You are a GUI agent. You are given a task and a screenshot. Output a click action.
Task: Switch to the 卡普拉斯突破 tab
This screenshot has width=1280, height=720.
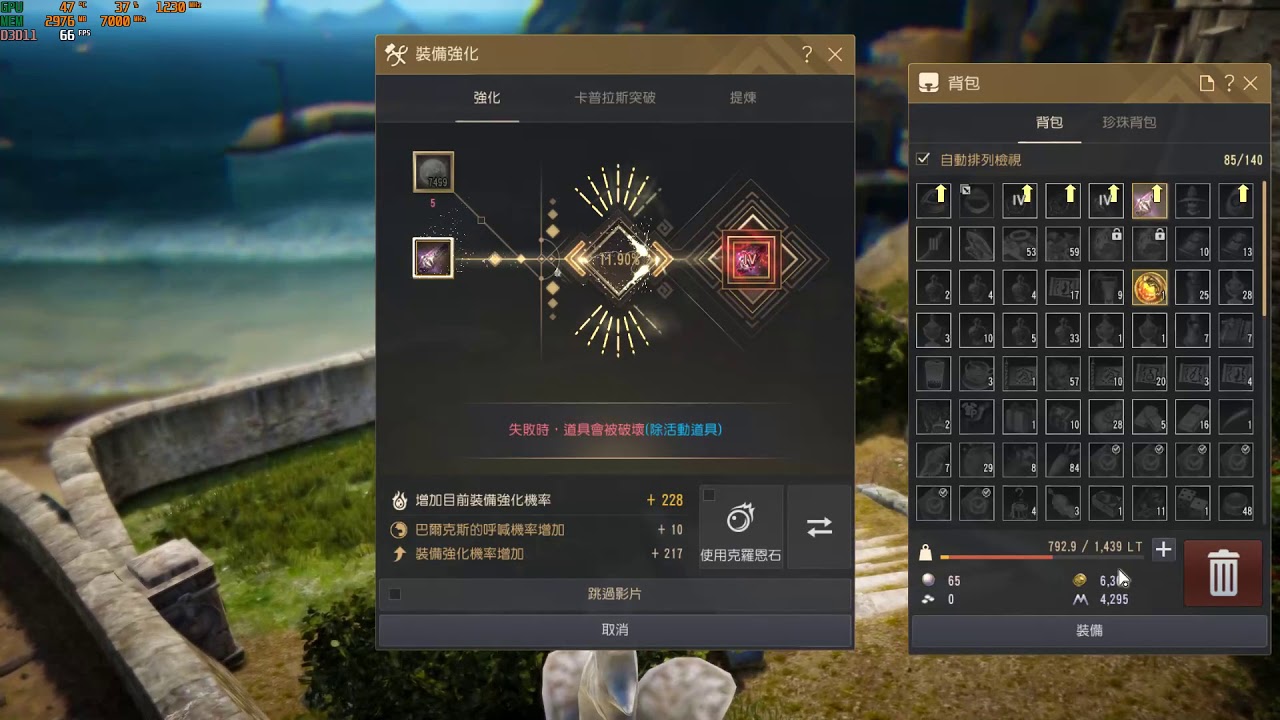(x=615, y=98)
